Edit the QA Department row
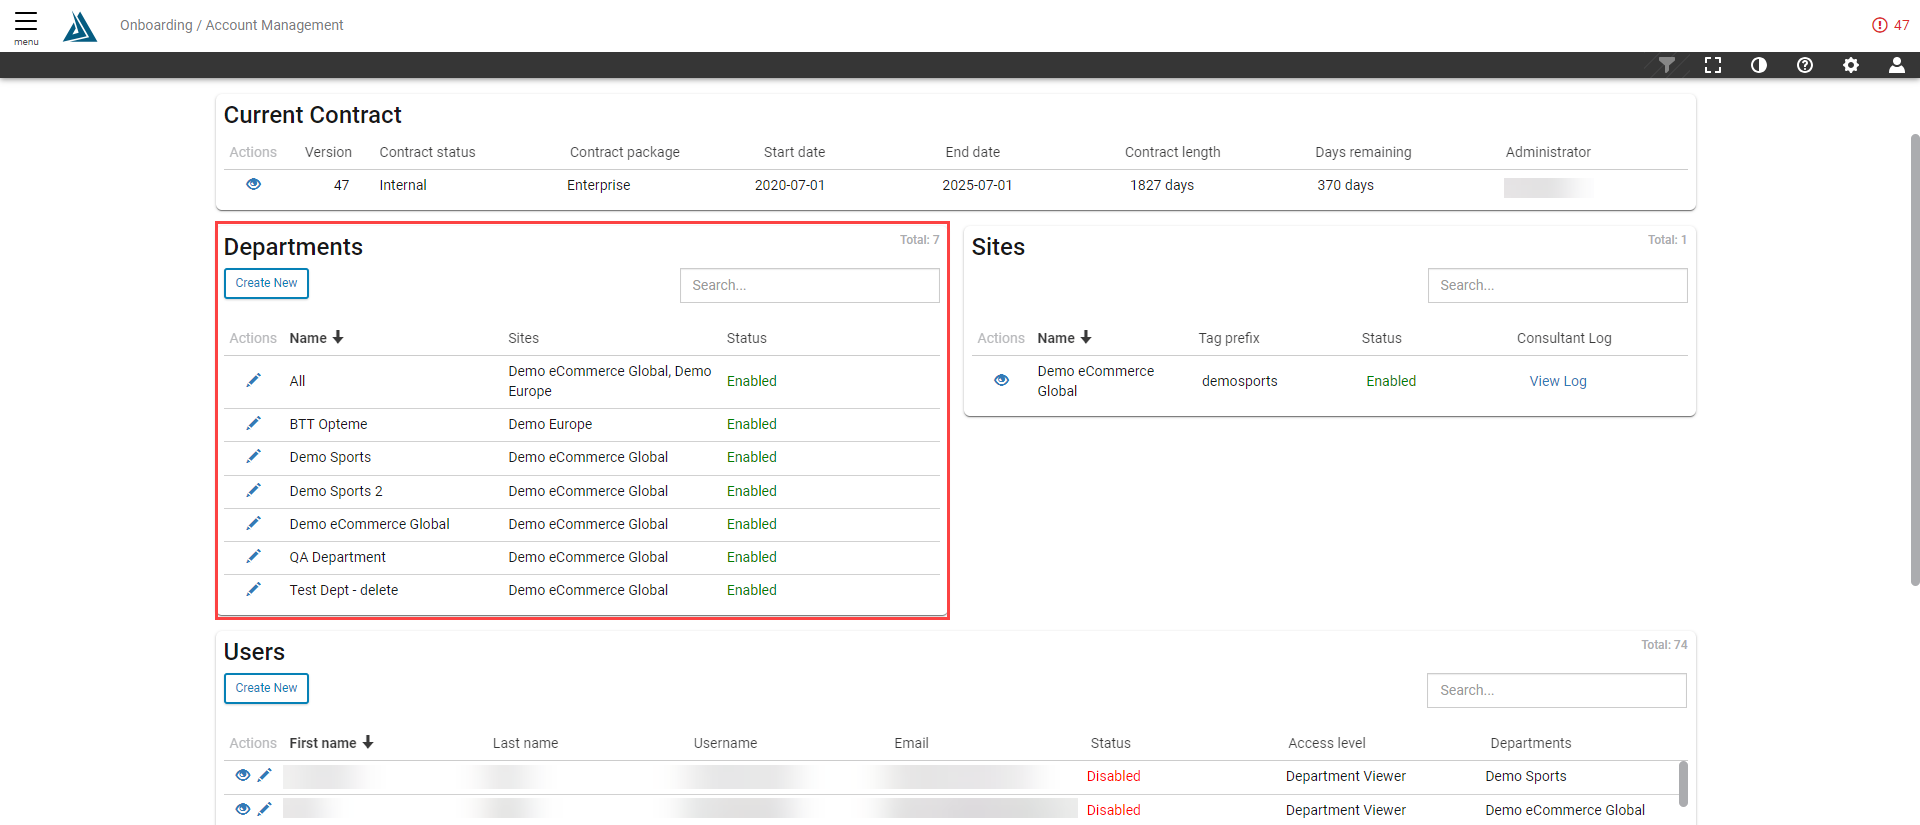 pos(254,556)
